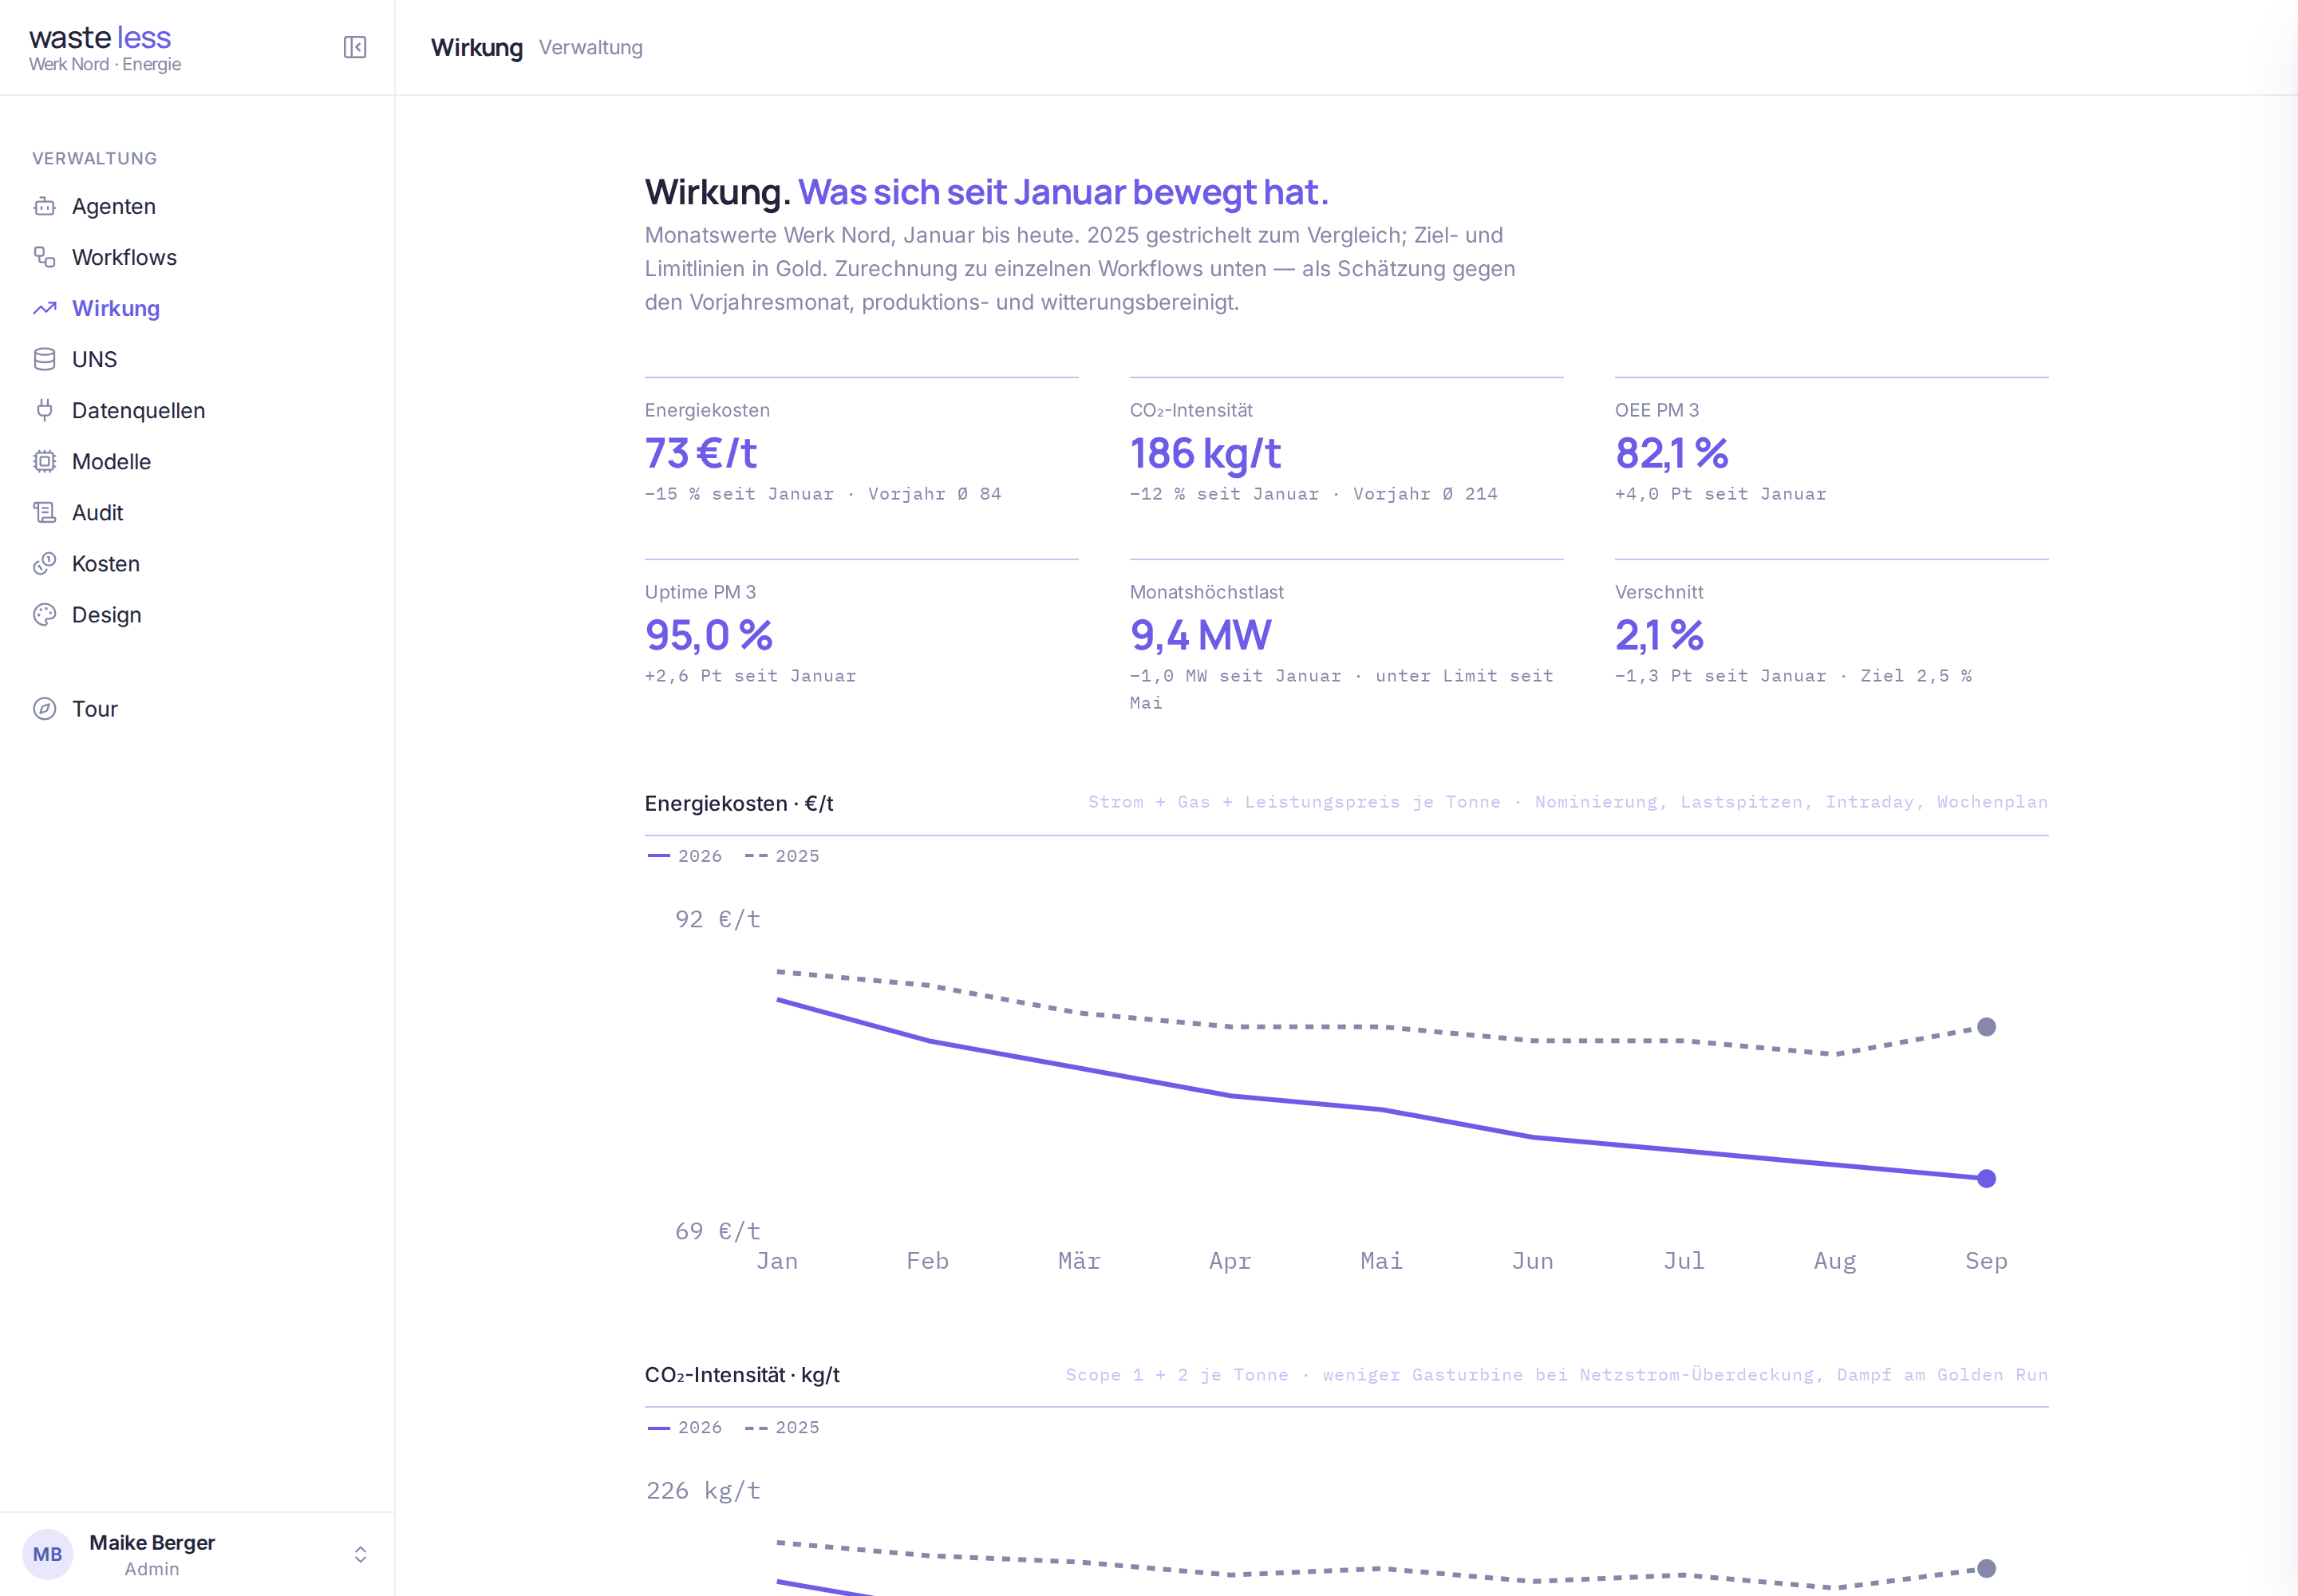The height and width of the screenshot is (1596, 2298).
Task: Click the 2026 legend entry in Energiekosten chart
Action: pyautogui.click(x=684, y=856)
